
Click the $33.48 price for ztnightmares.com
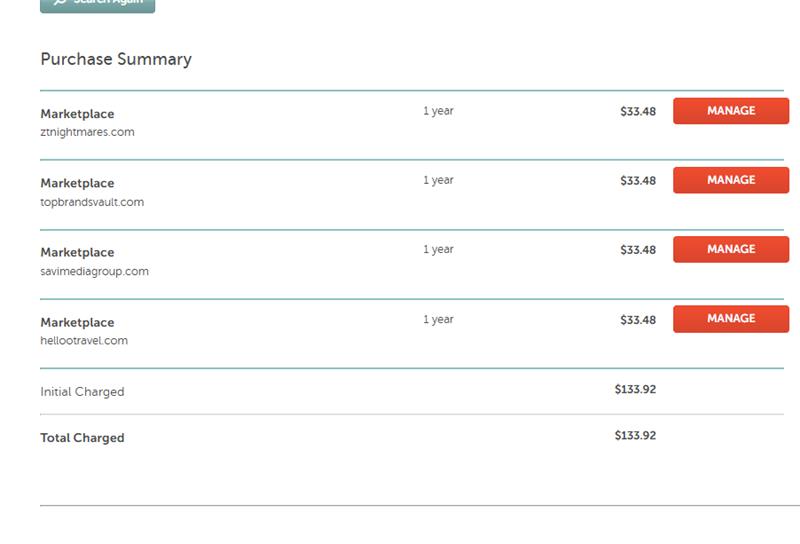pyautogui.click(x=638, y=111)
